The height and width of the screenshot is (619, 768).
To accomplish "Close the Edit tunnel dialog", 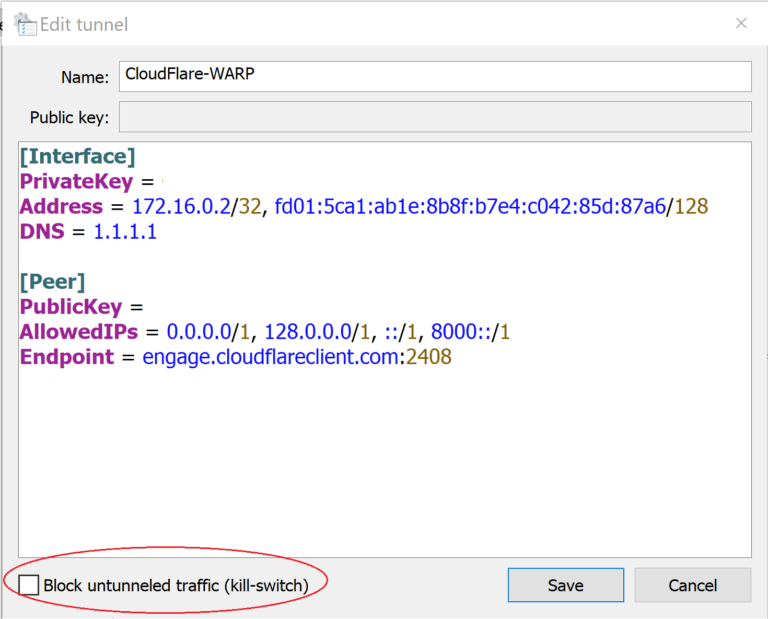I will coord(741,23).
